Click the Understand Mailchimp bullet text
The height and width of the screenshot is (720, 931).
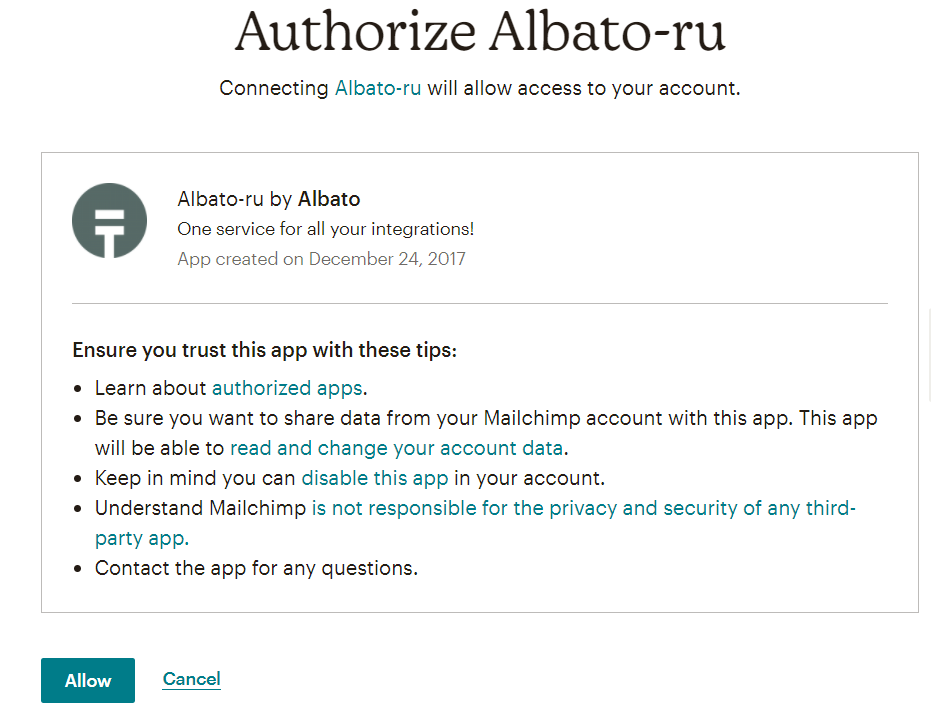coord(201,508)
